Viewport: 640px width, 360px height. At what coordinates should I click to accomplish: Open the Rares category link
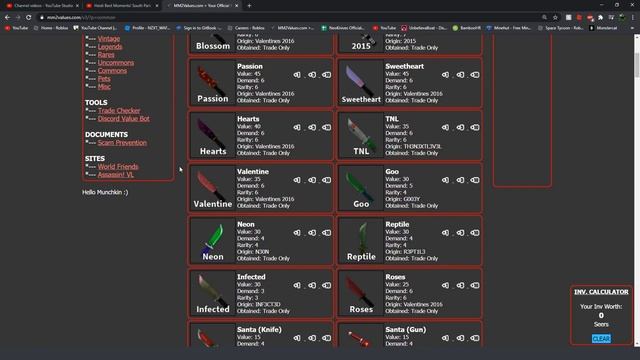pos(106,55)
